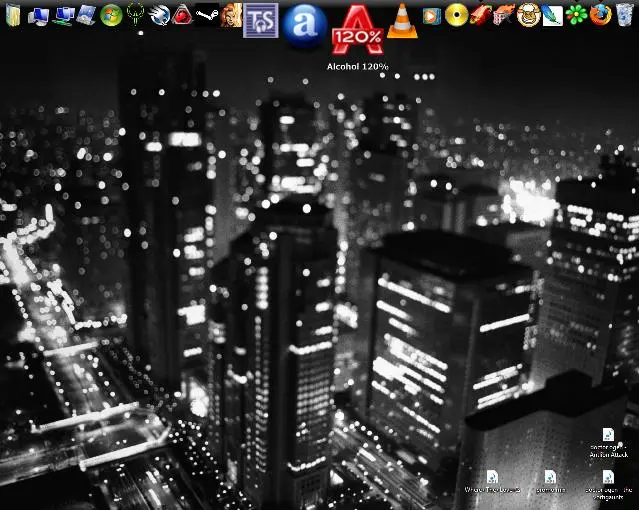Click the Recycle Bin icon
The image size is (639, 510).
625,14
